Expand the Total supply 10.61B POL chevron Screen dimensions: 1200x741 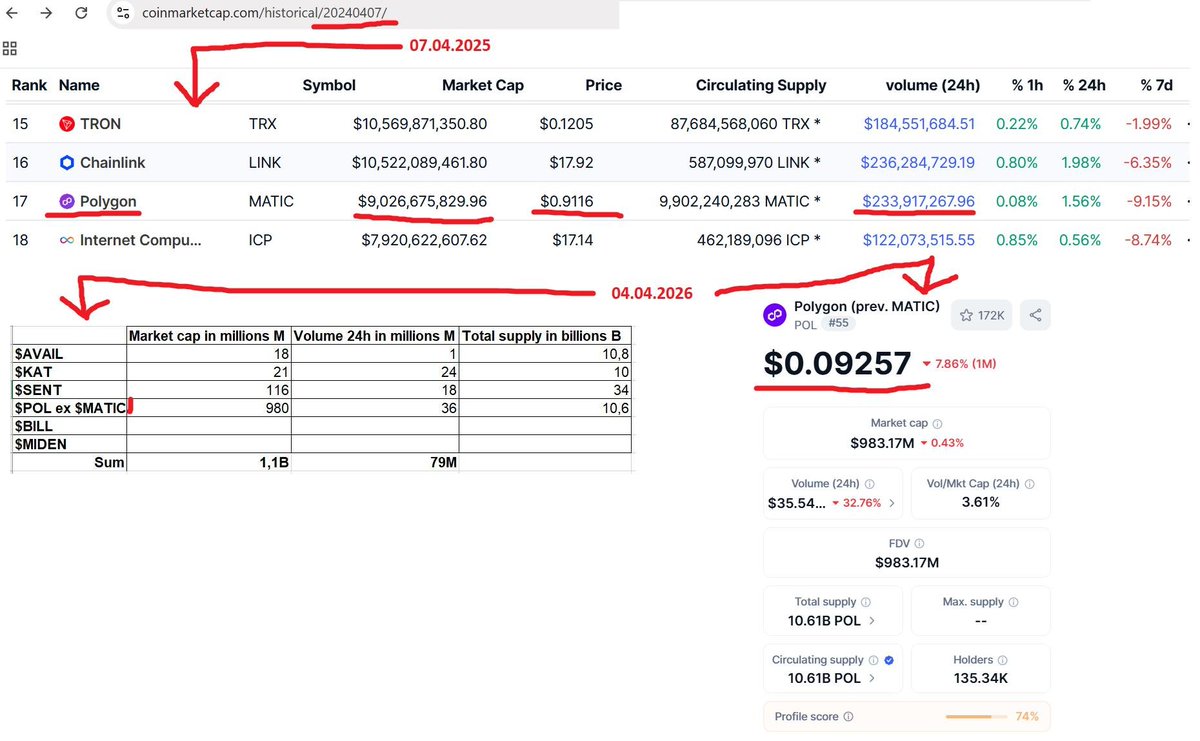(x=872, y=621)
